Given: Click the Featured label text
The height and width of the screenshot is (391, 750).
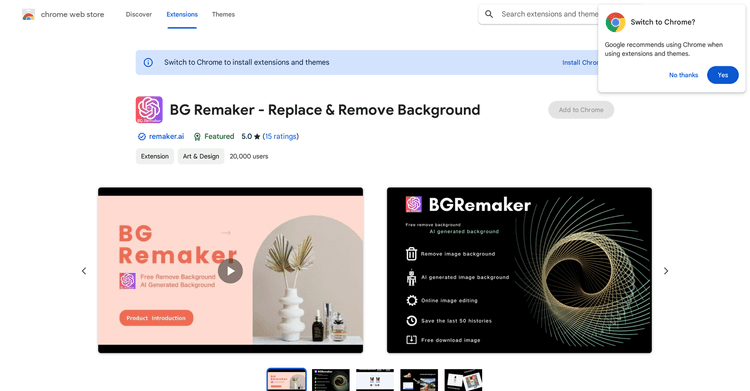Looking at the screenshot, I should click(219, 137).
